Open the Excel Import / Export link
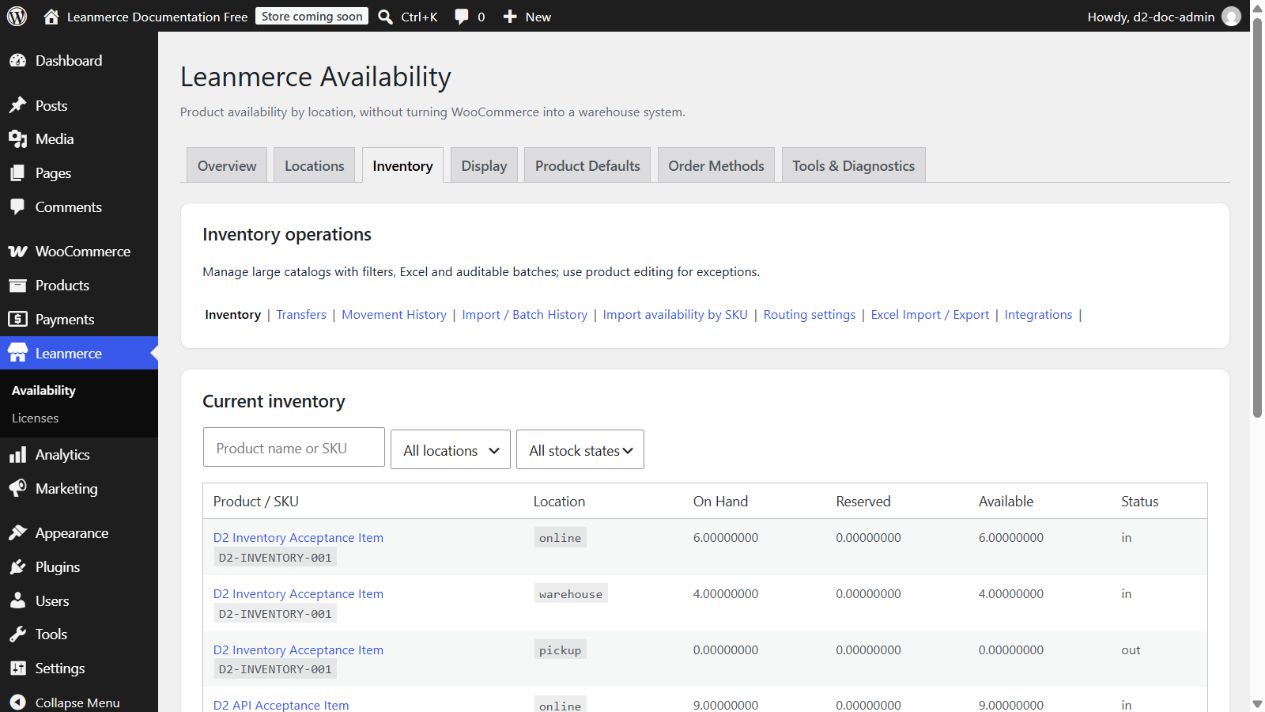 coord(930,314)
